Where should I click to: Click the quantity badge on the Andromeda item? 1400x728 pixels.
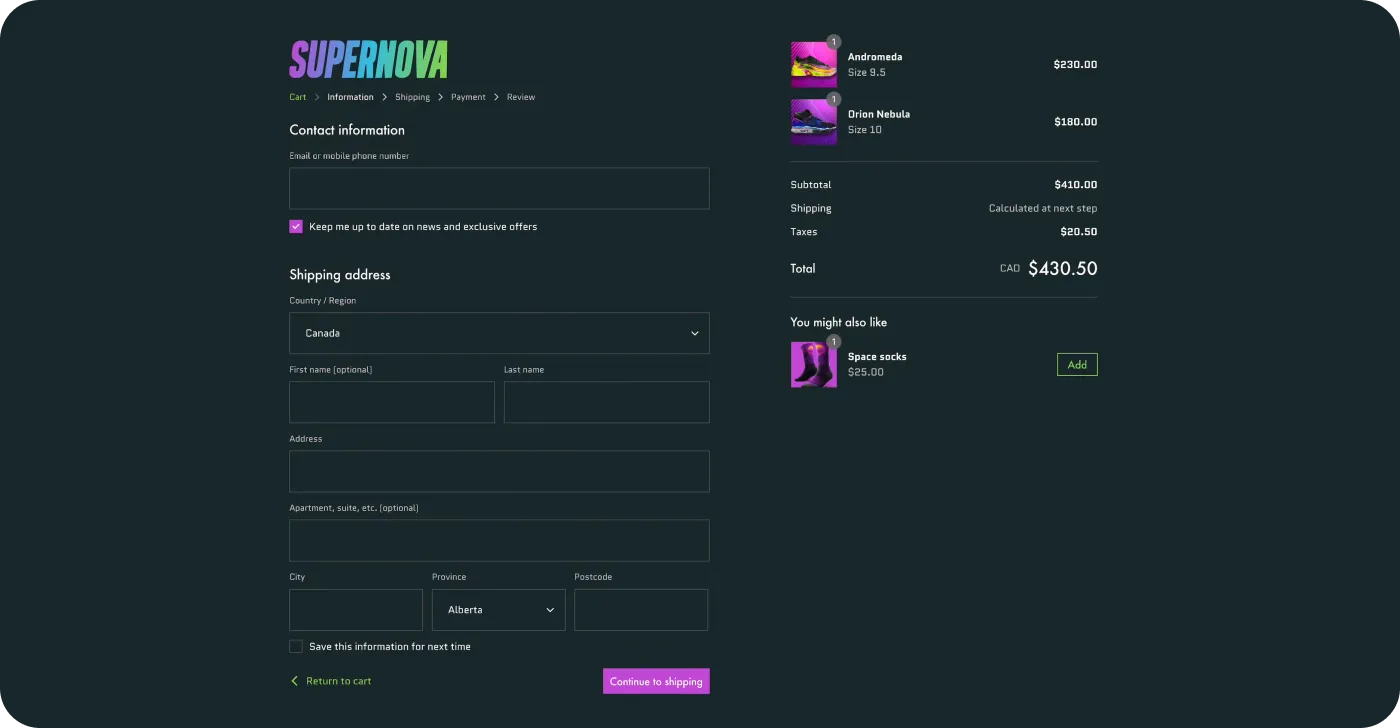[833, 42]
